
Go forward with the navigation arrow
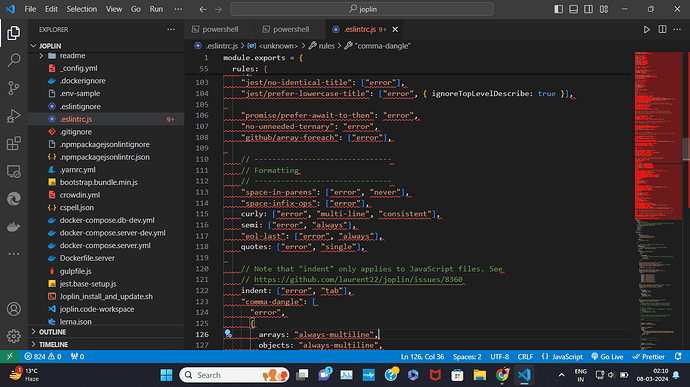pyautogui.click(x=218, y=9)
